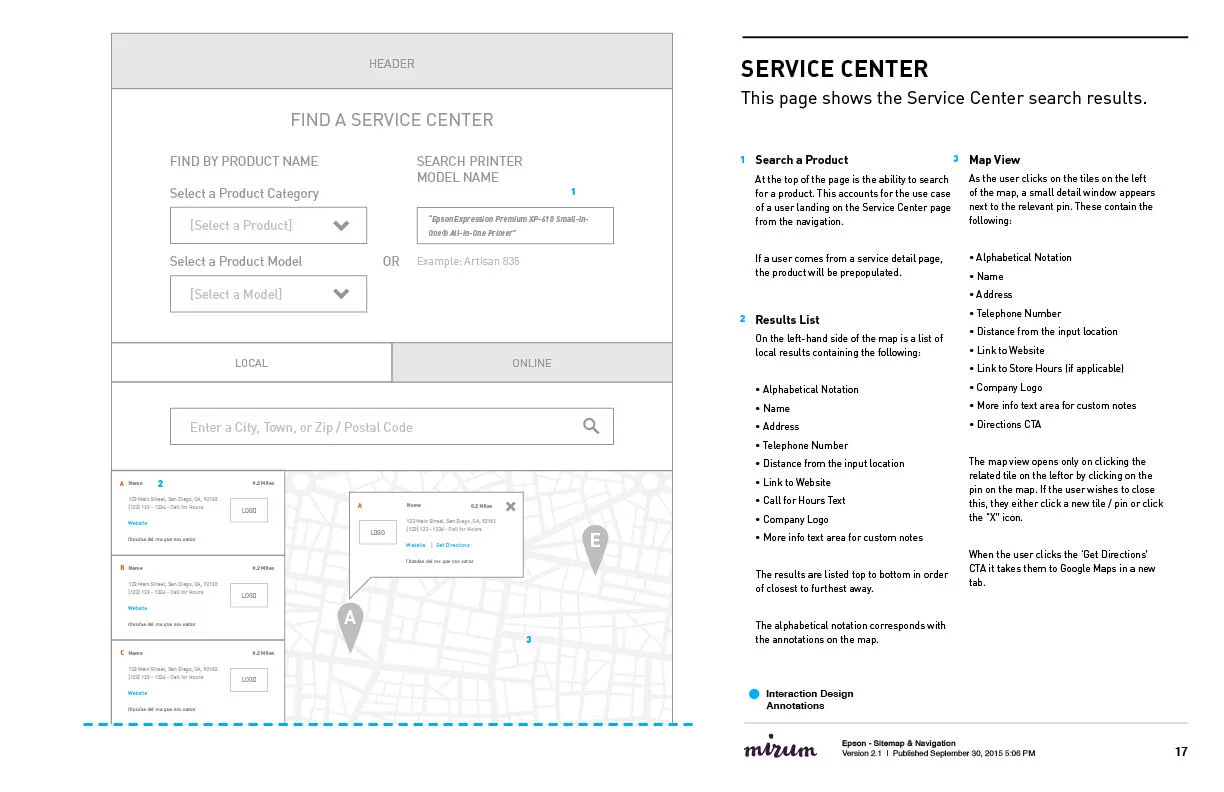Viewport: 1224px width, 792px height.
Task: Click the 'Results List' annotation heading
Action: click(787, 320)
